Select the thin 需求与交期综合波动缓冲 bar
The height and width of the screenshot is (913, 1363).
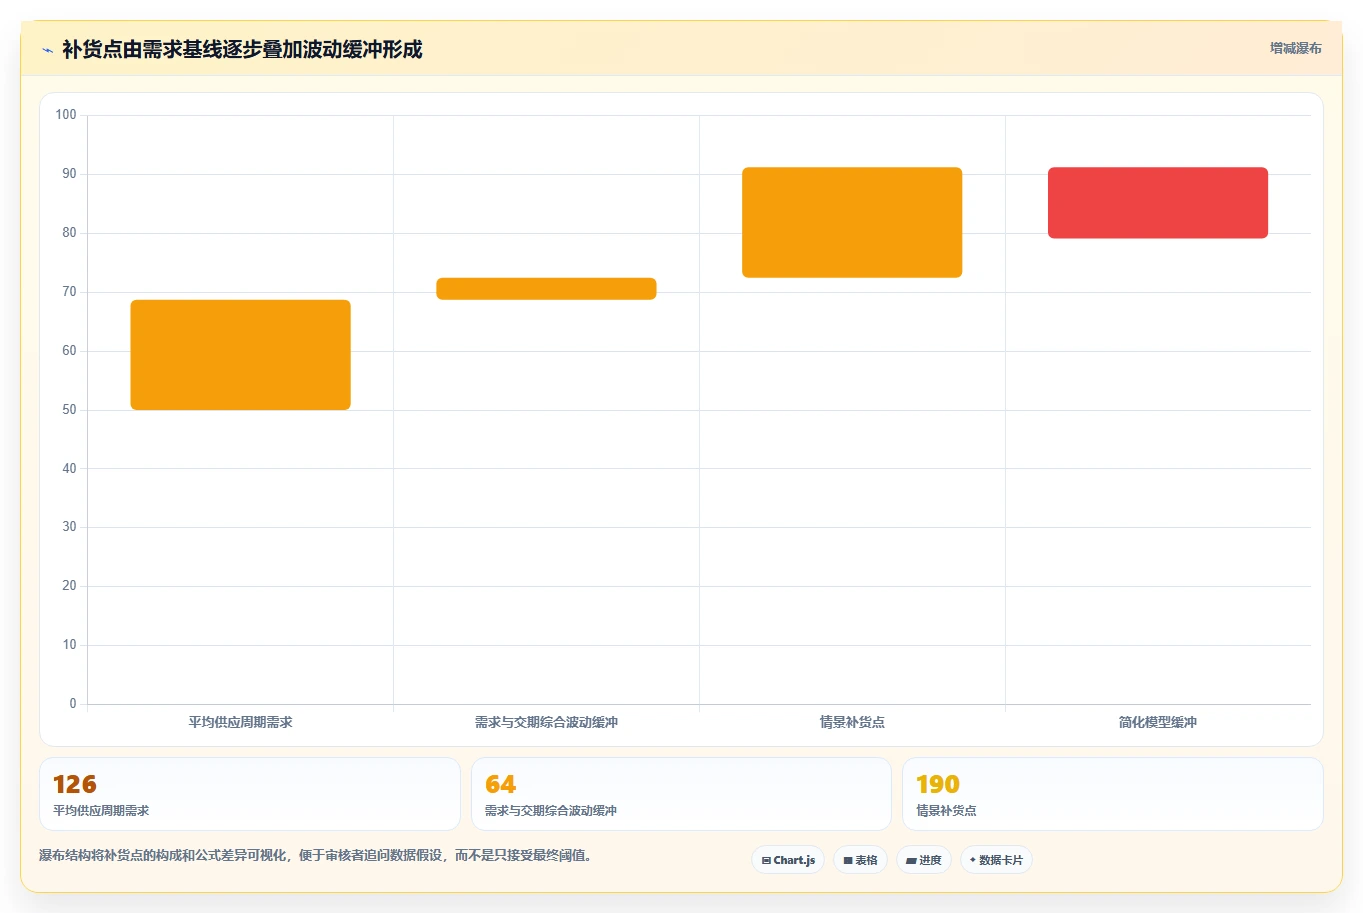[546, 289]
